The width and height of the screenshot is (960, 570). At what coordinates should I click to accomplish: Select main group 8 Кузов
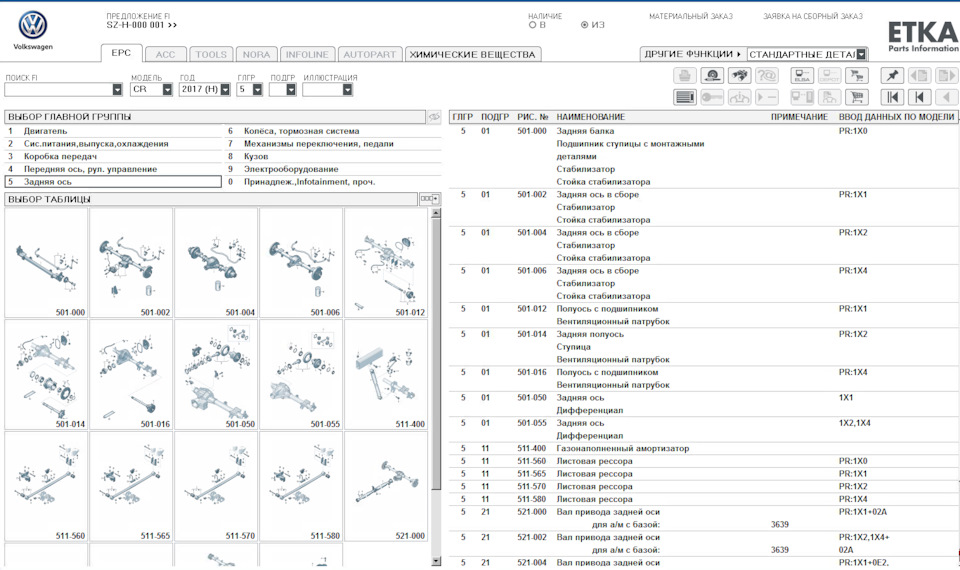(x=333, y=156)
